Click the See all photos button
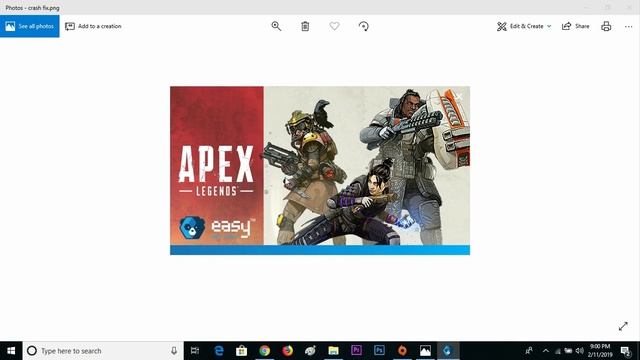This screenshot has width=640, height=360. pos(29,26)
